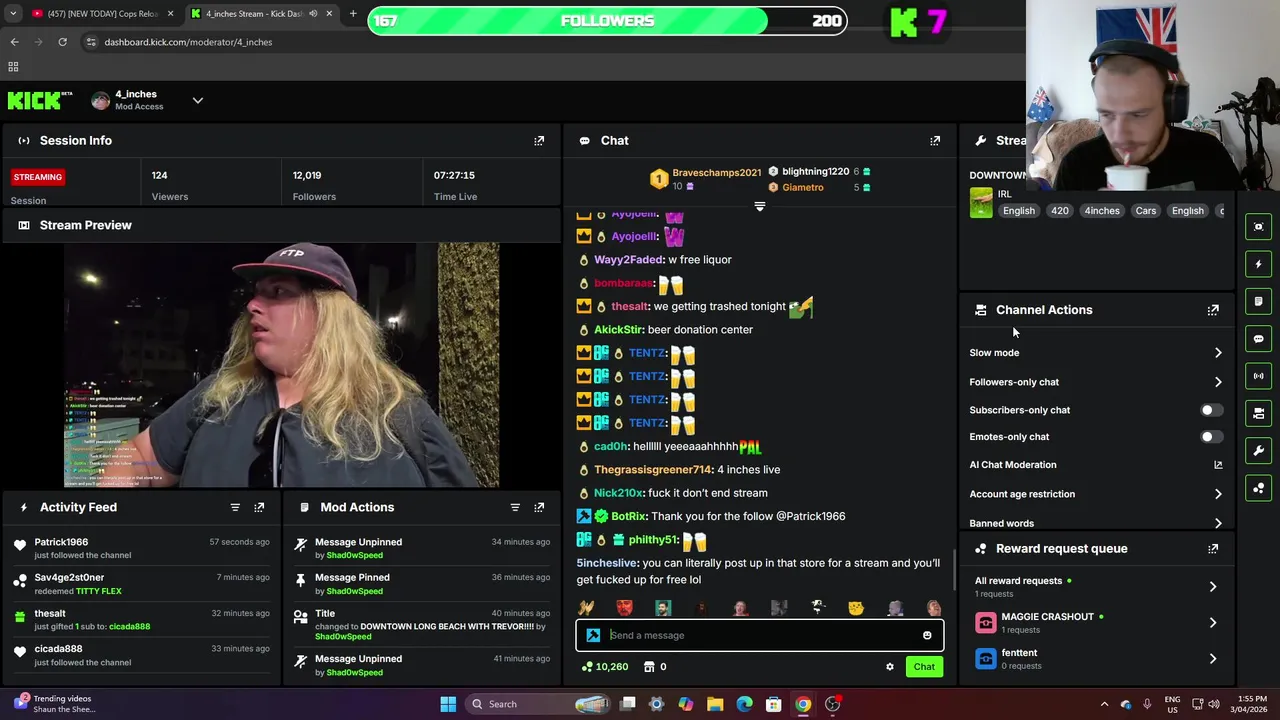1280x720 pixels.
Task: Click the Message Pinned mod action entry
Action: (421, 584)
